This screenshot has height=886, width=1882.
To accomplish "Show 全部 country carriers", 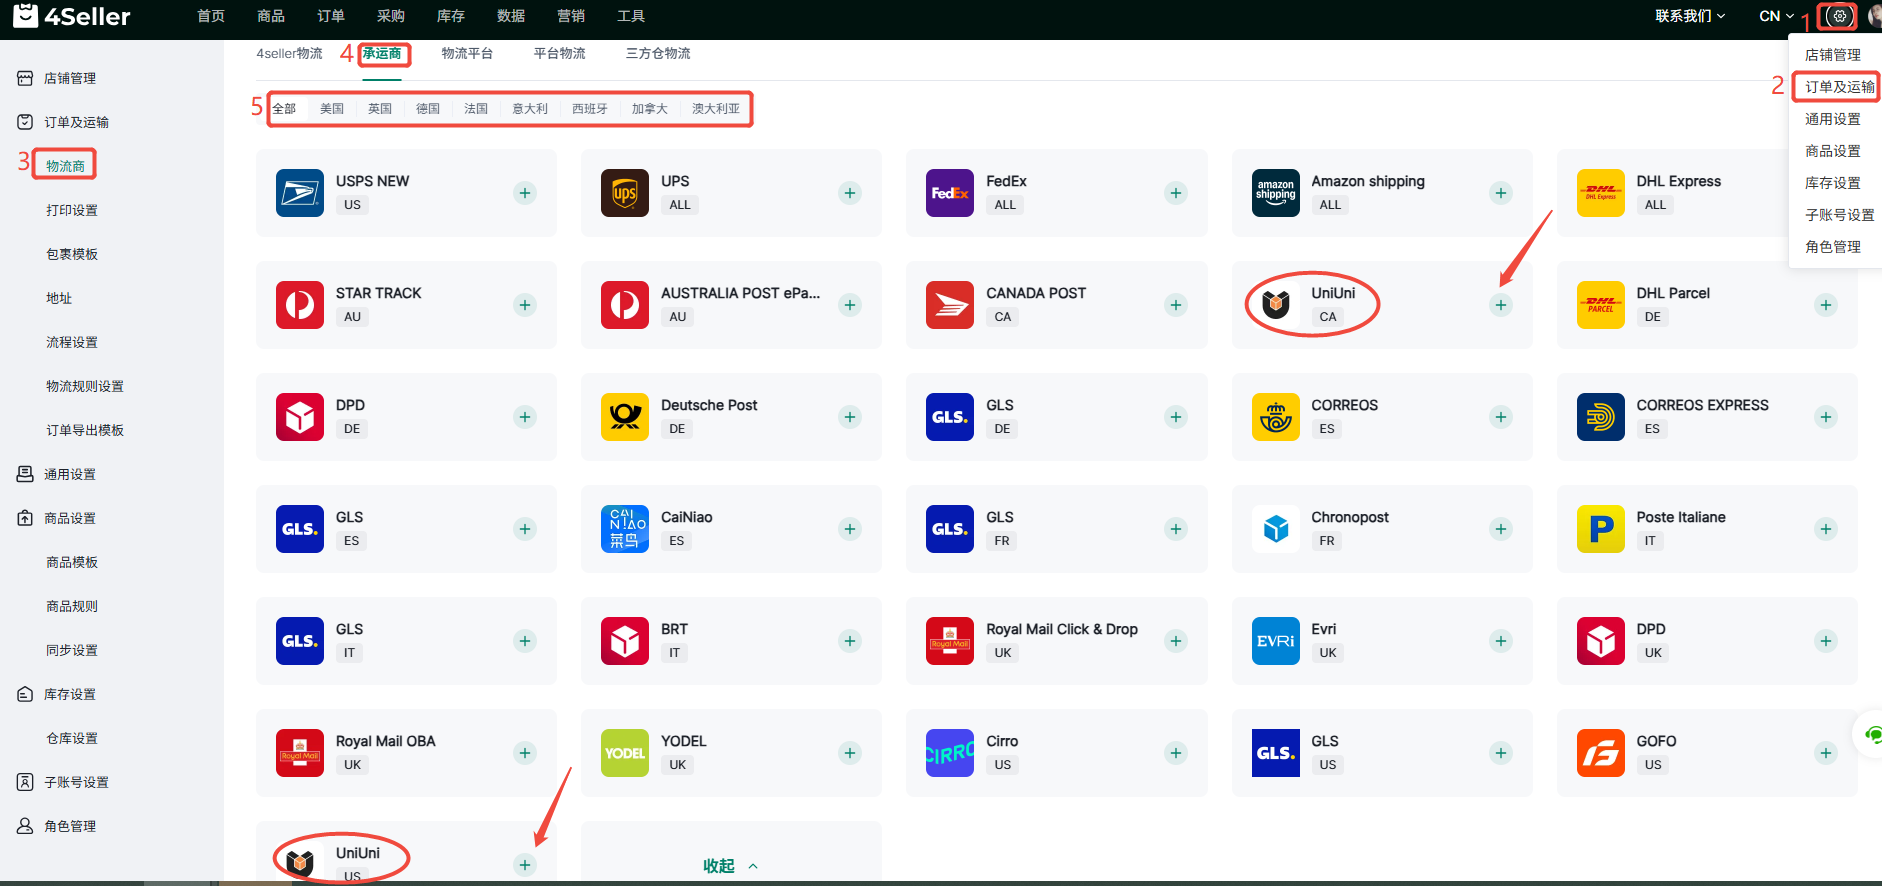I will point(284,109).
